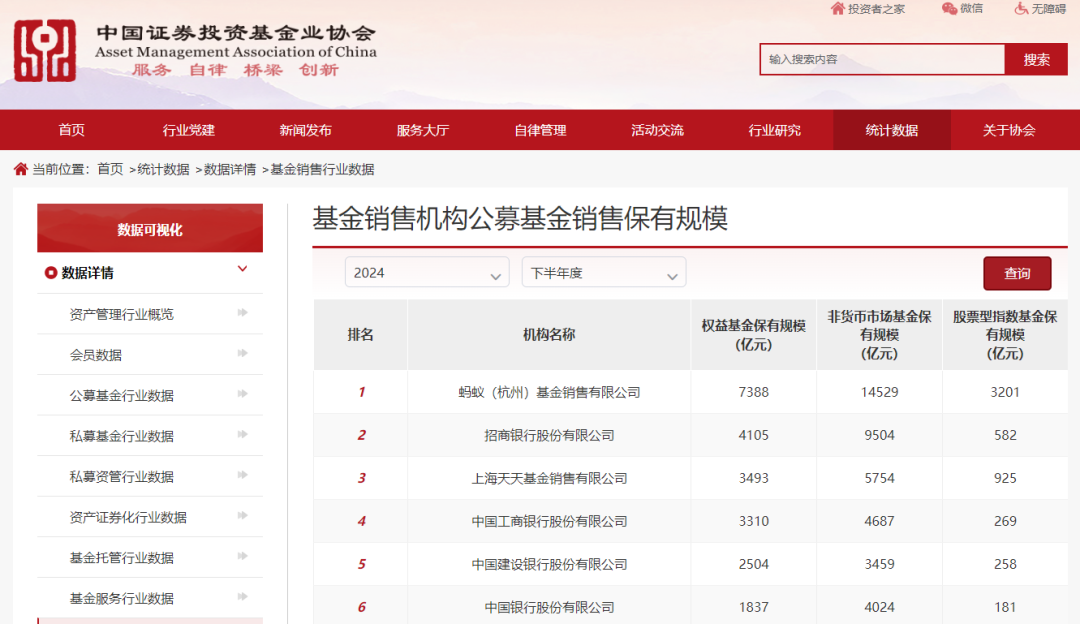Open 统计数据 breadcrumb link
This screenshot has width=1080, height=624.
163,169
